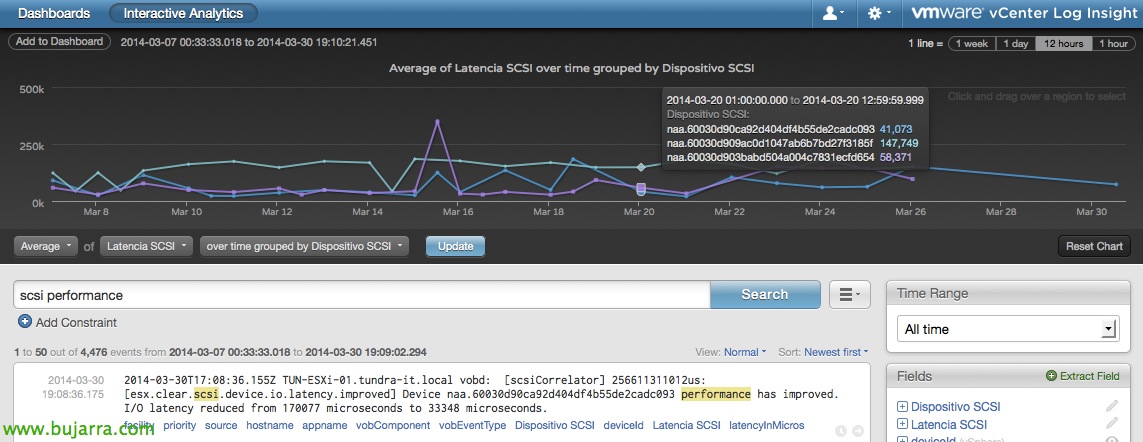The height and width of the screenshot is (442, 1143).
Task: Open the Latencia SCSI chart field dropdown
Action: click(x=147, y=247)
